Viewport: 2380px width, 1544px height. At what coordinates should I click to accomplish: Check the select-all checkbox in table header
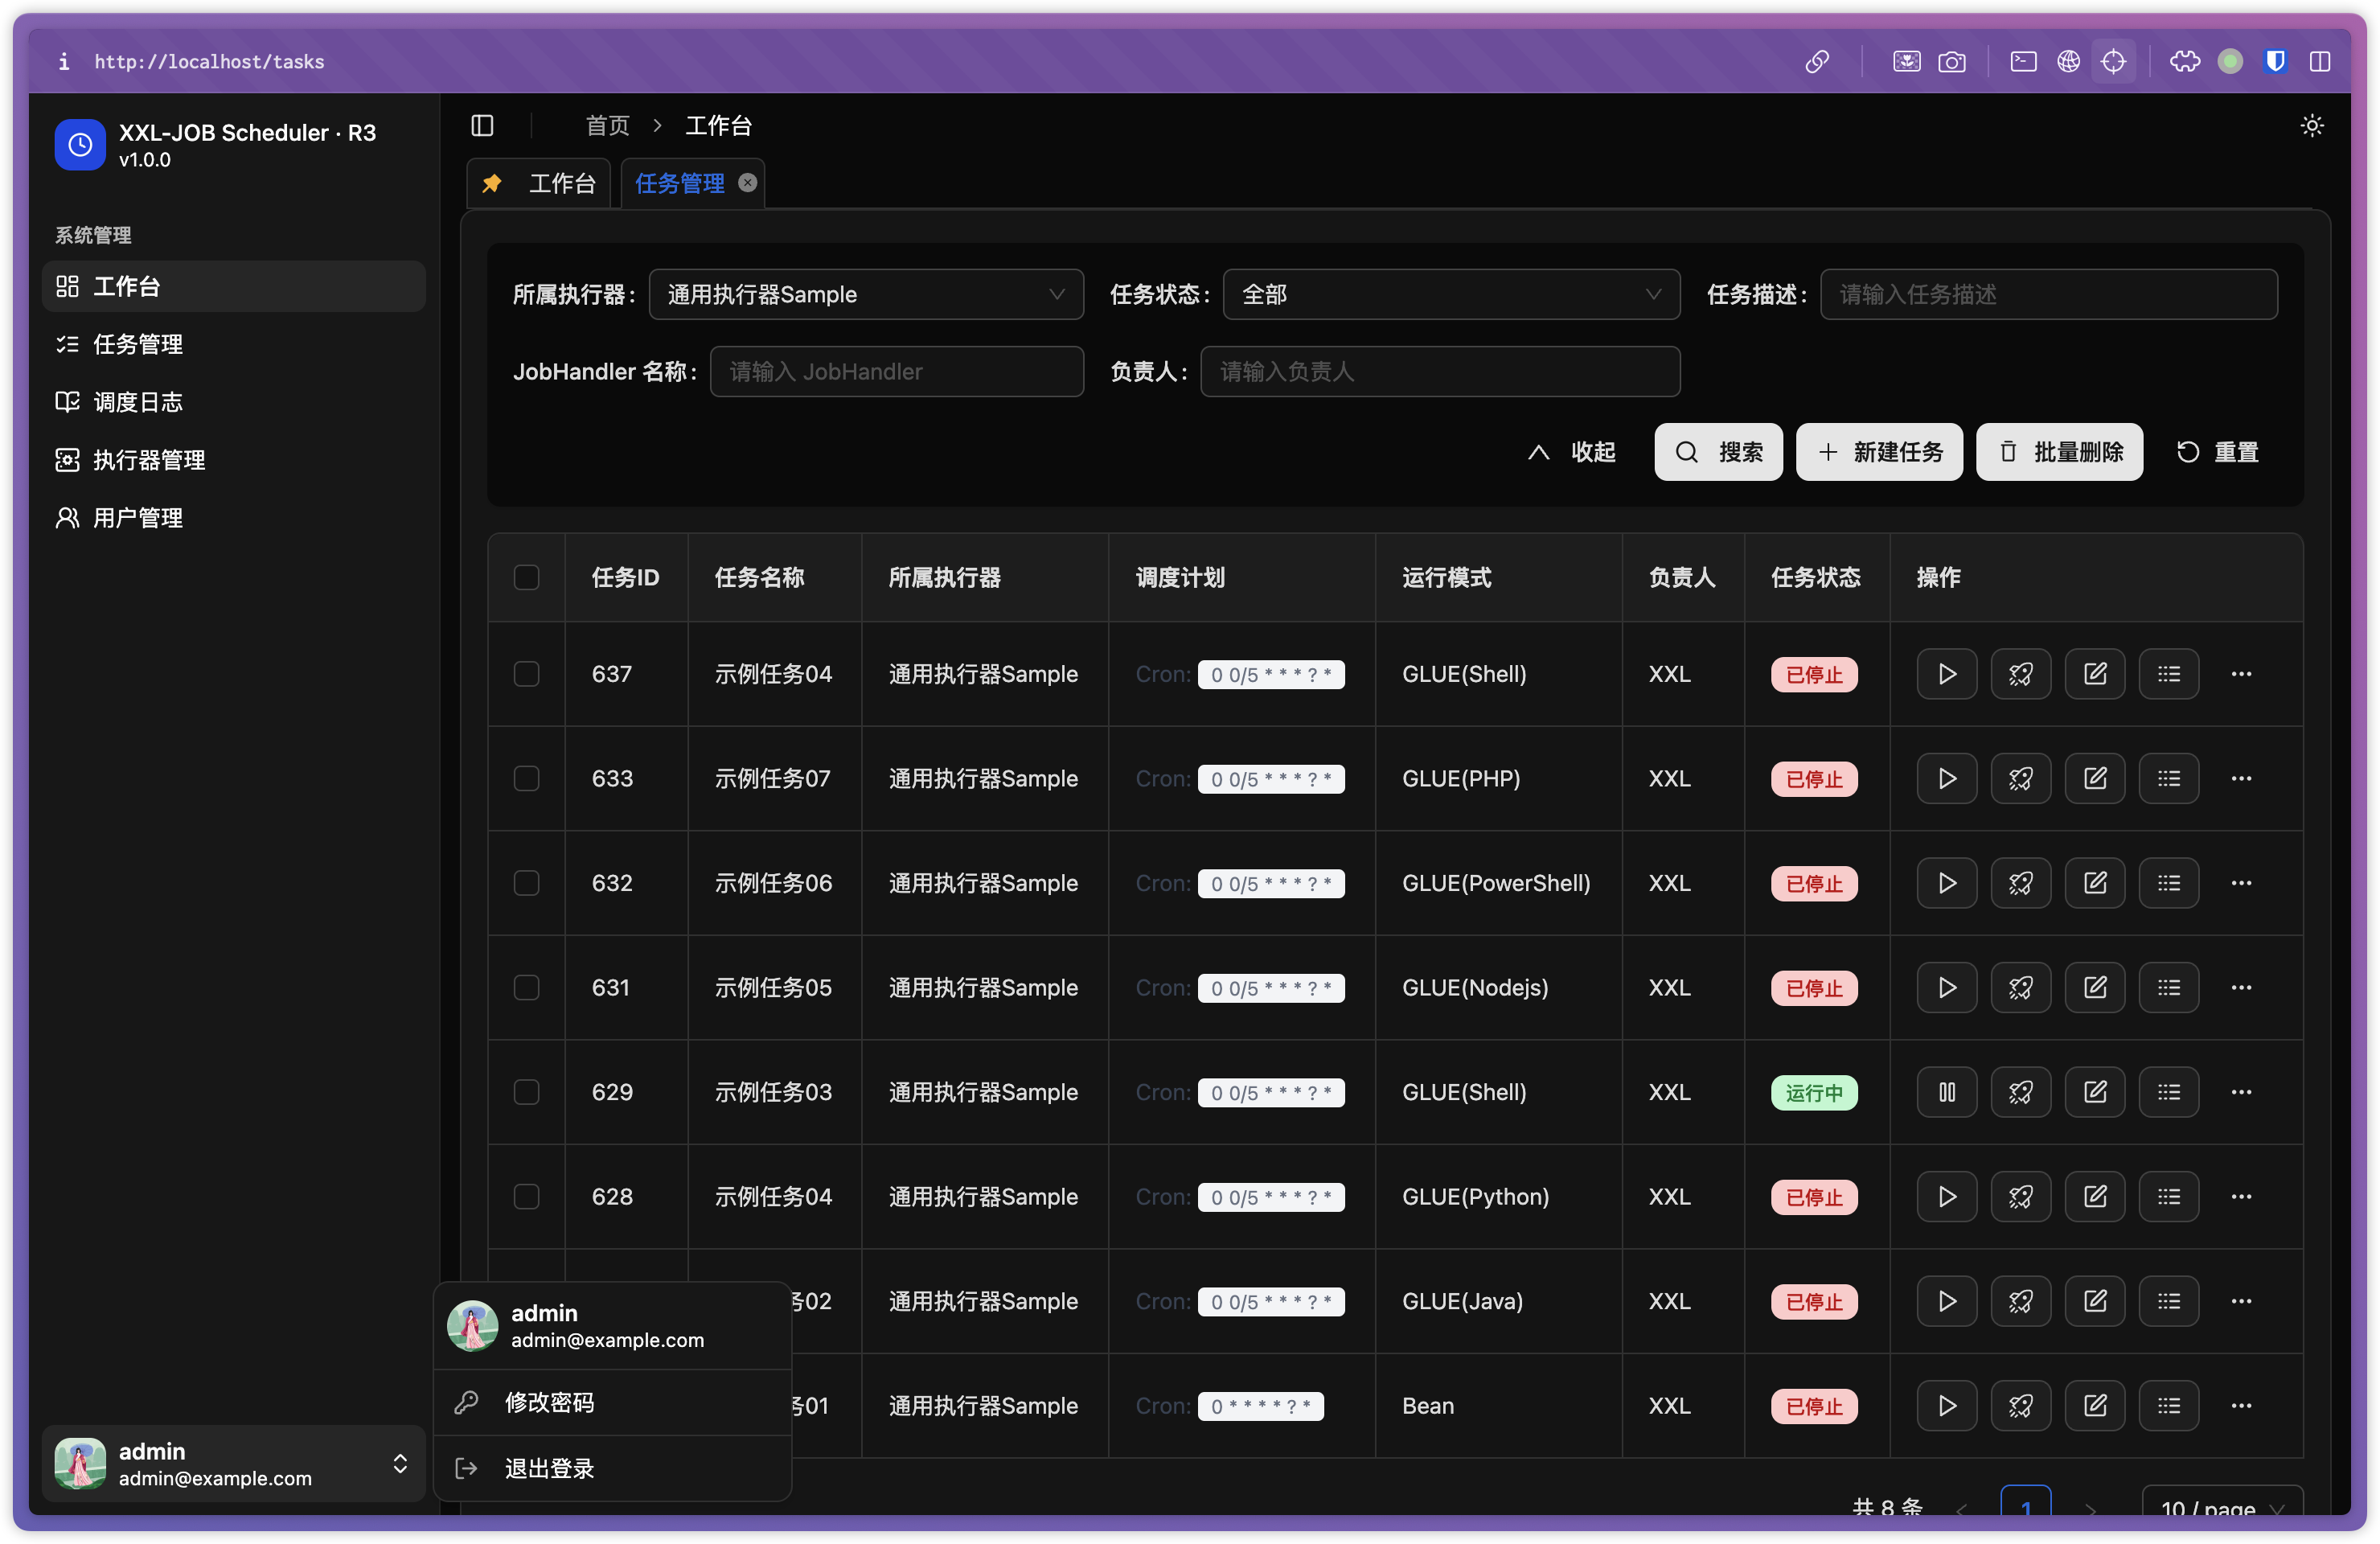click(527, 577)
